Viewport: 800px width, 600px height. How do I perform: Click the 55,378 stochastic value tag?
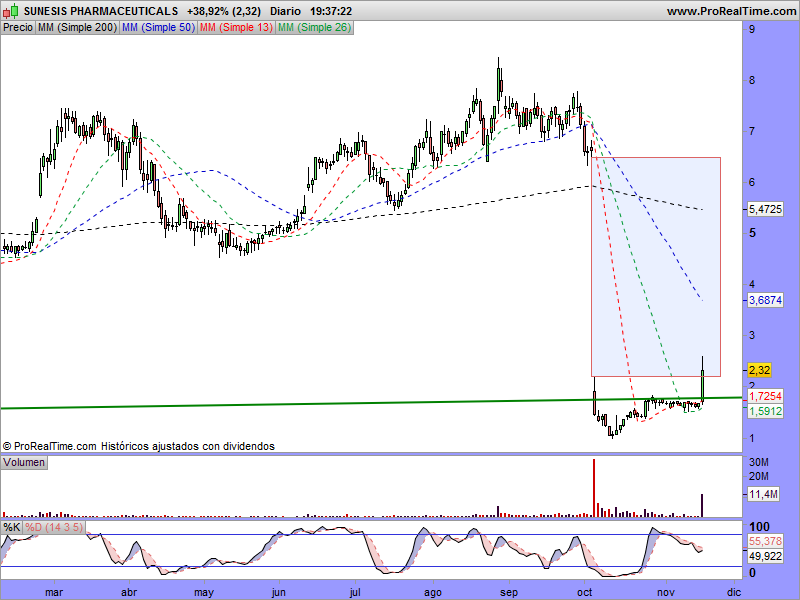point(765,540)
